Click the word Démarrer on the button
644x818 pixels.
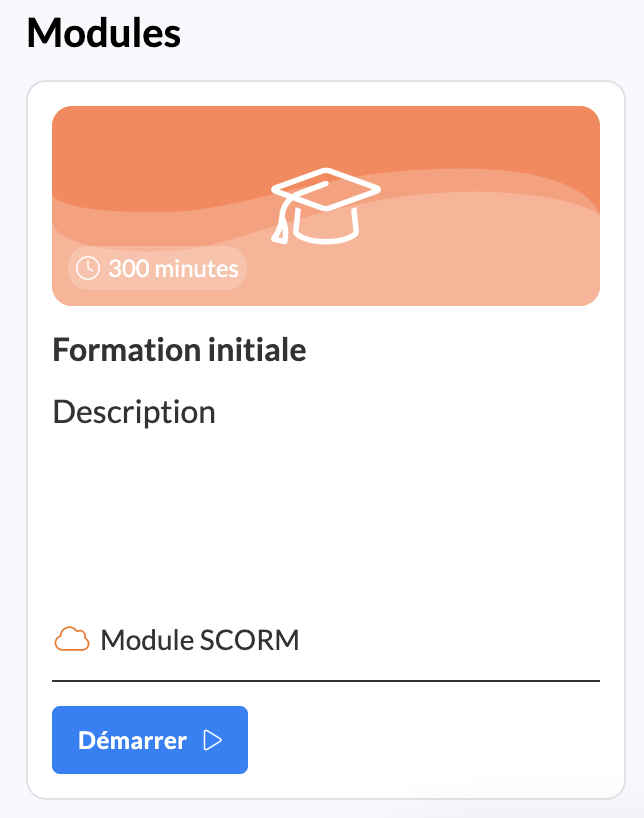click(132, 741)
